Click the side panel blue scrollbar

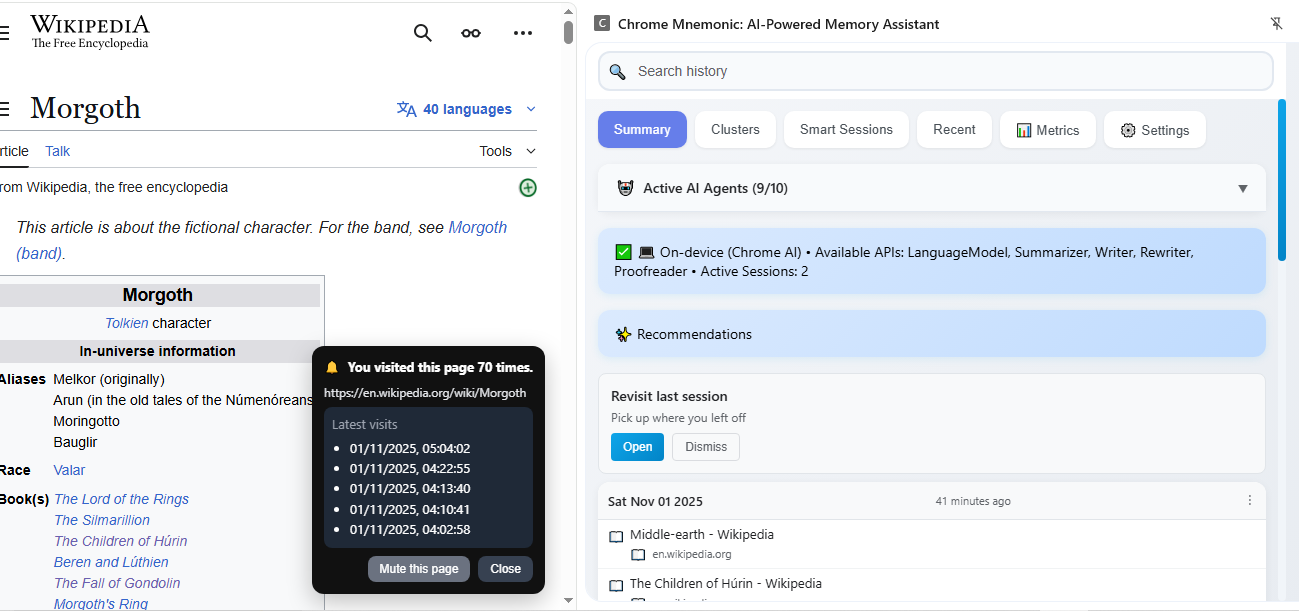click(x=1282, y=180)
